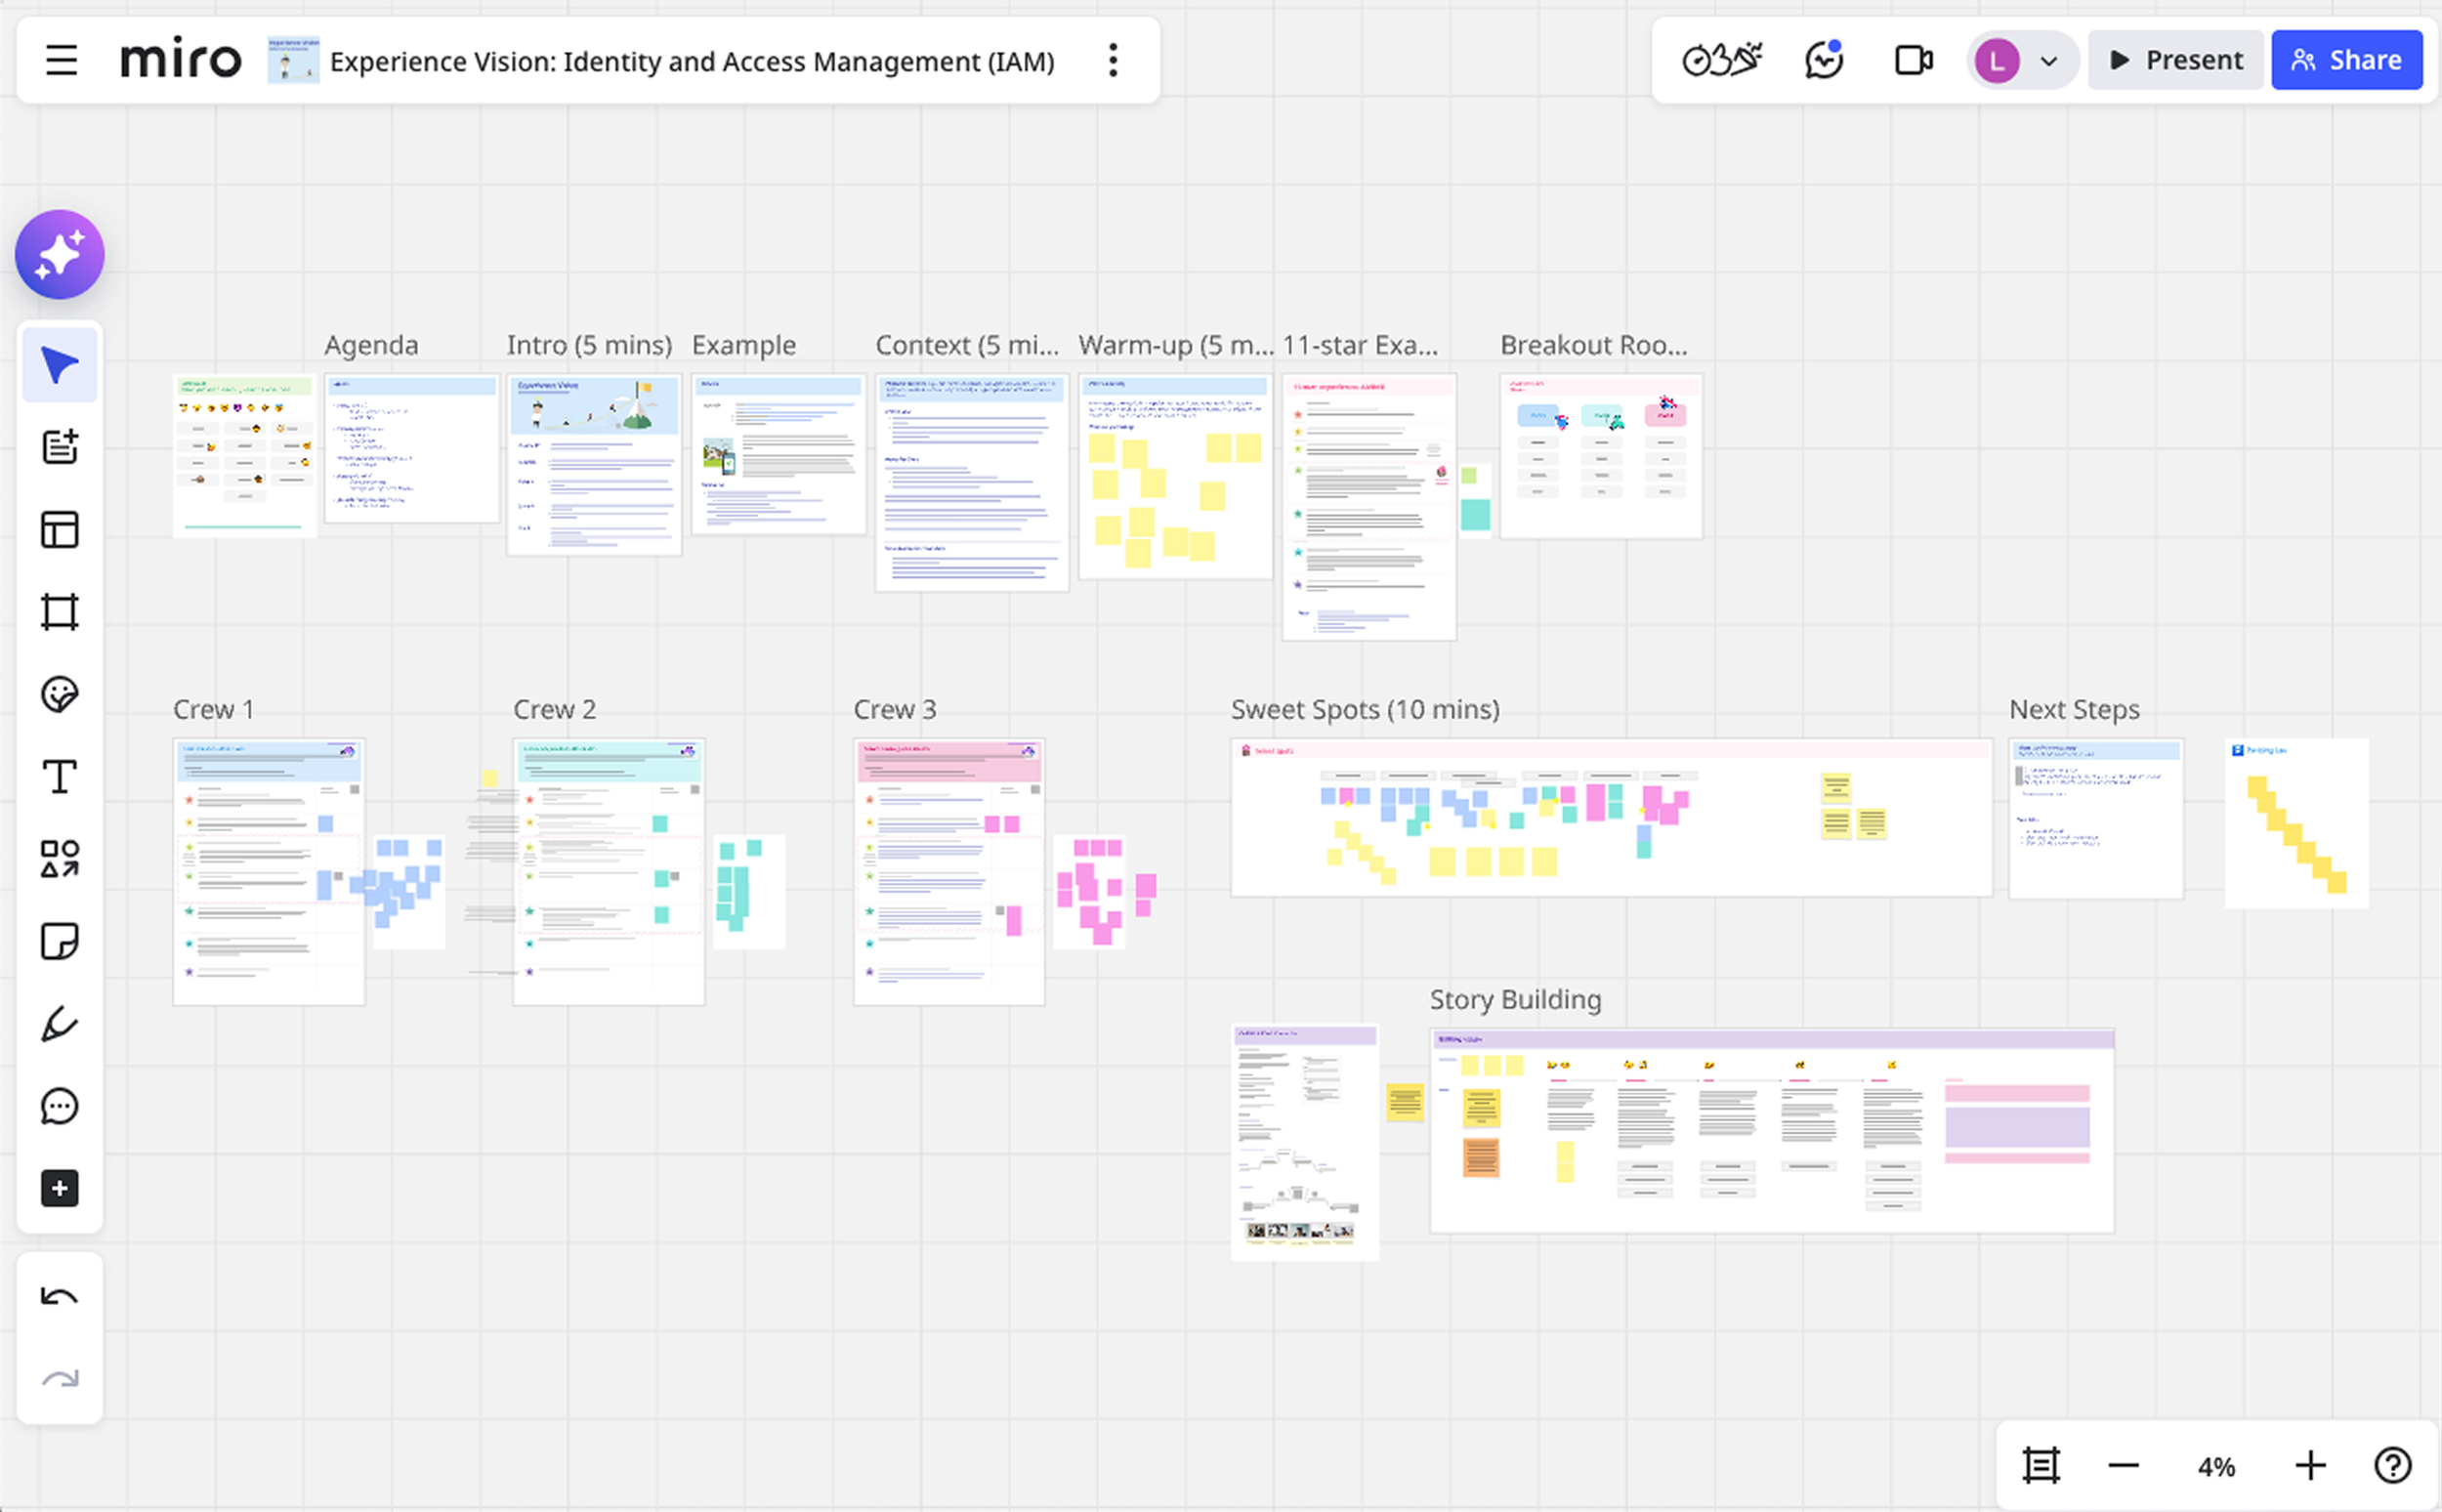Start the video call
Image resolution: width=2442 pixels, height=1512 pixels.
pyautogui.click(x=1913, y=60)
